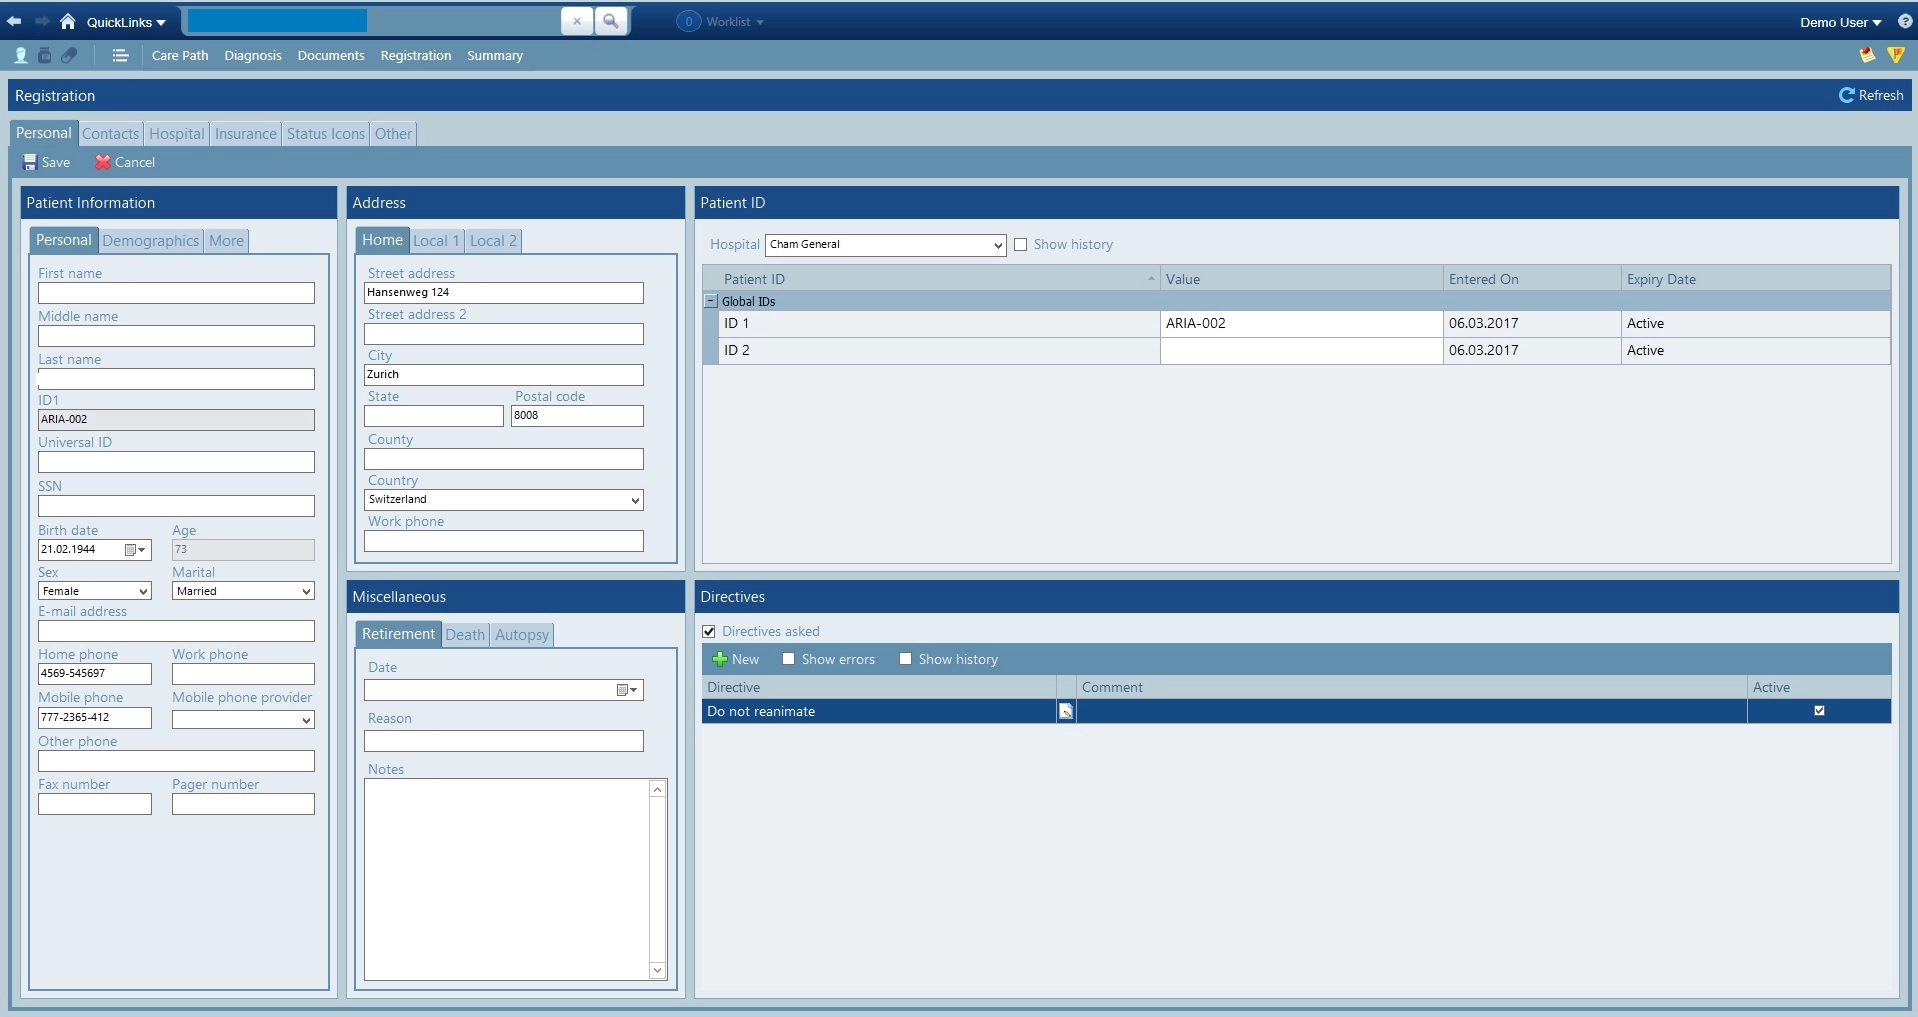Image resolution: width=1918 pixels, height=1017 pixels.
Task: Open the Marital status dropdown
Action: (306, 592)
